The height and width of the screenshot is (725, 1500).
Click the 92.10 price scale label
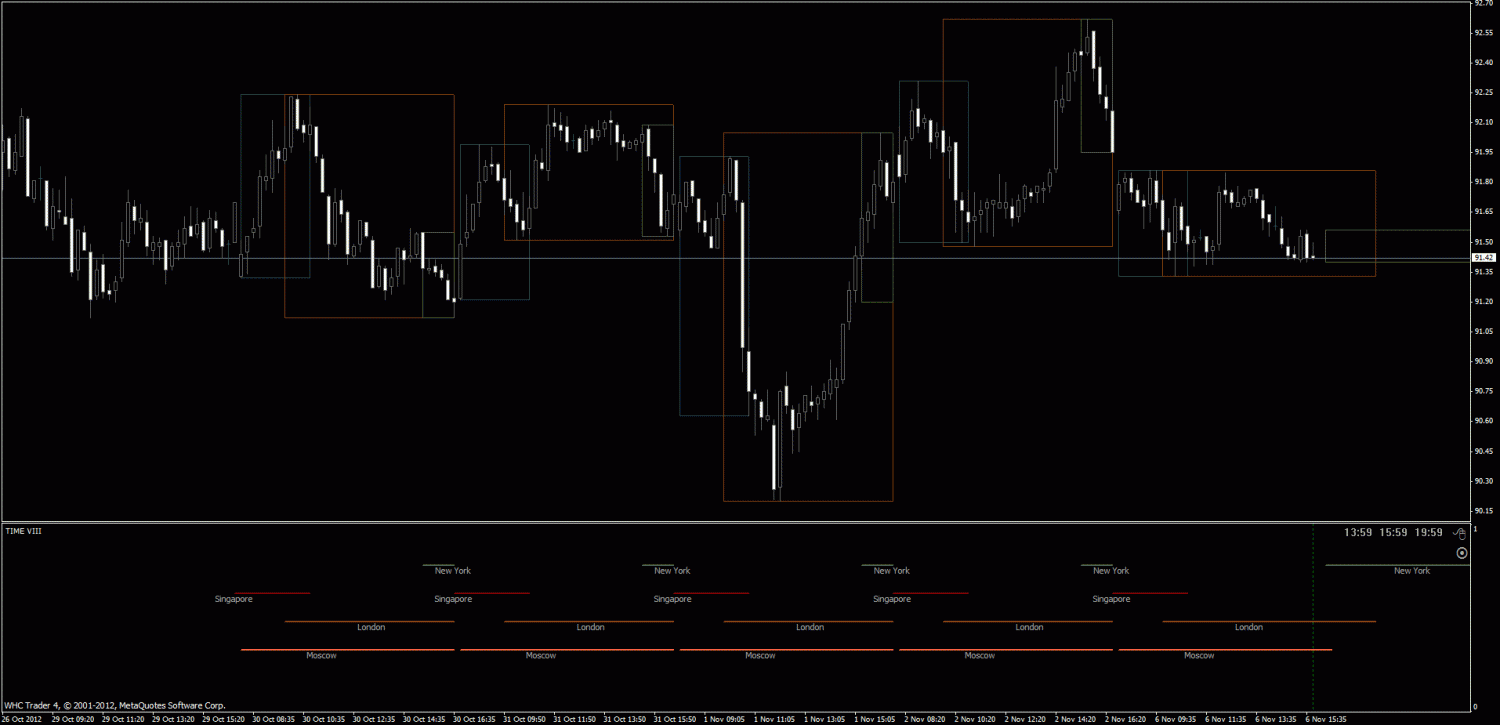[1486, 122]
